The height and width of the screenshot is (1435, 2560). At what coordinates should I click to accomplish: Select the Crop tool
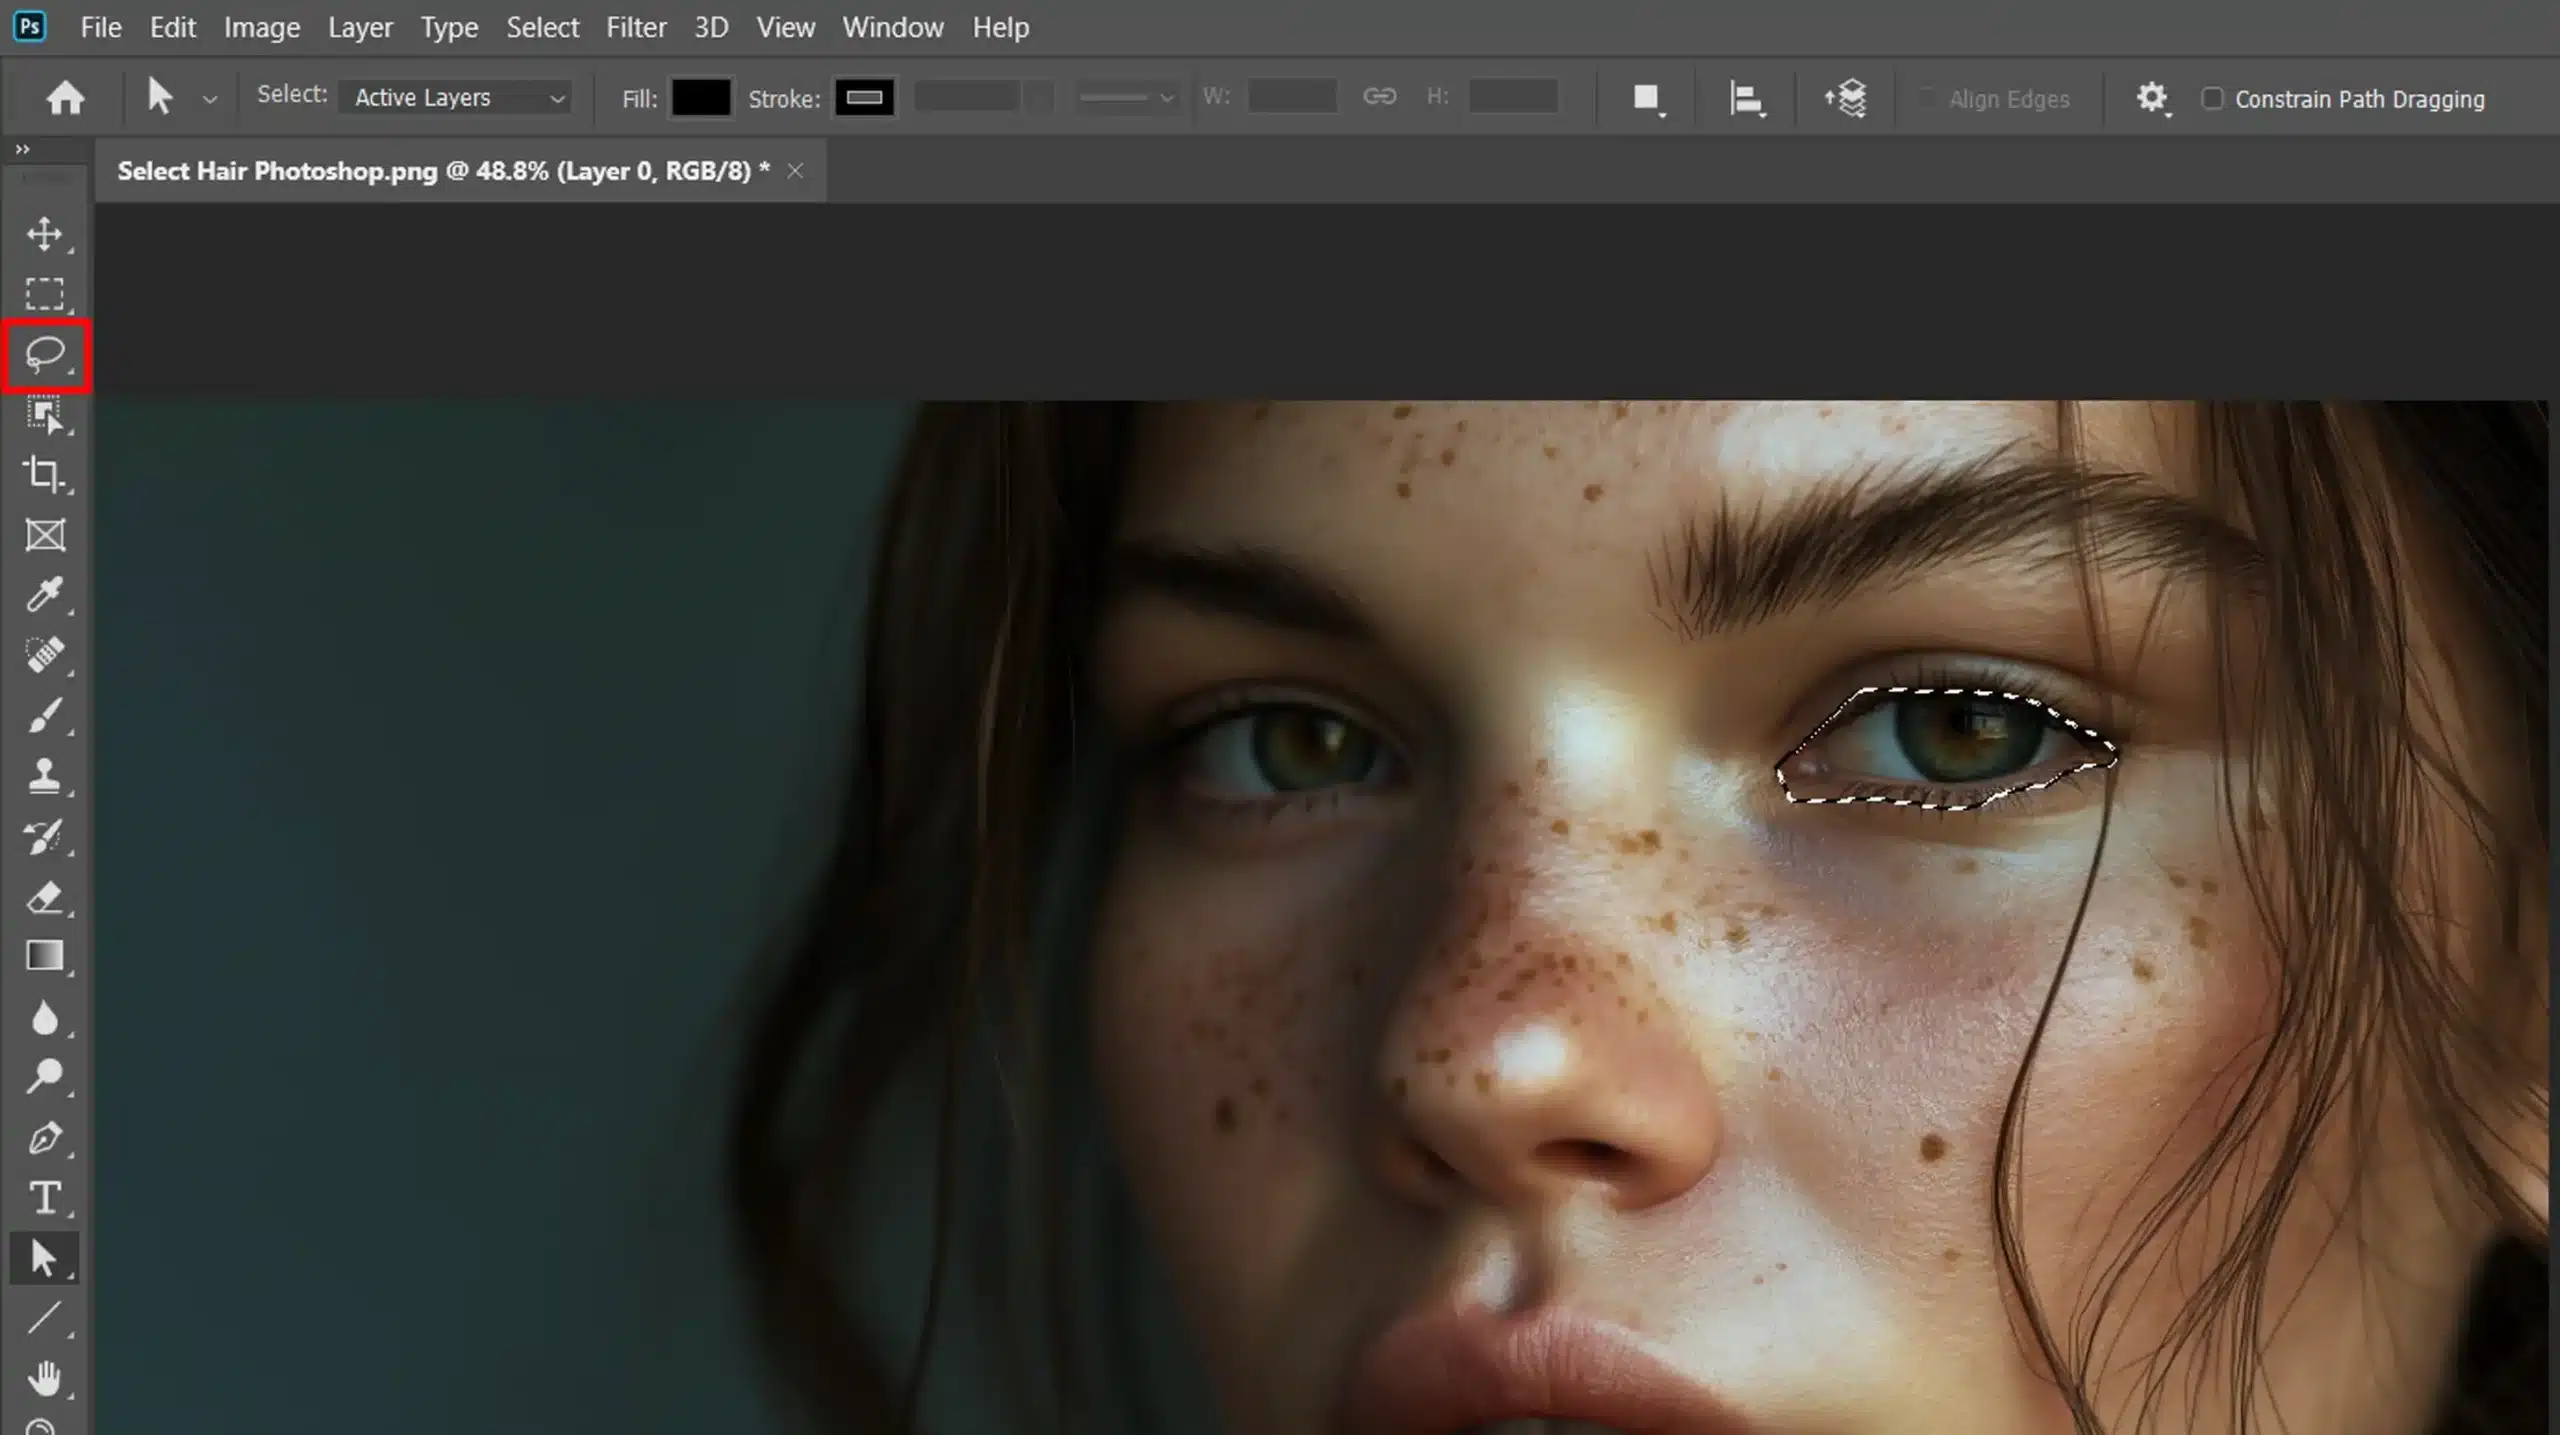pos(47,473)
